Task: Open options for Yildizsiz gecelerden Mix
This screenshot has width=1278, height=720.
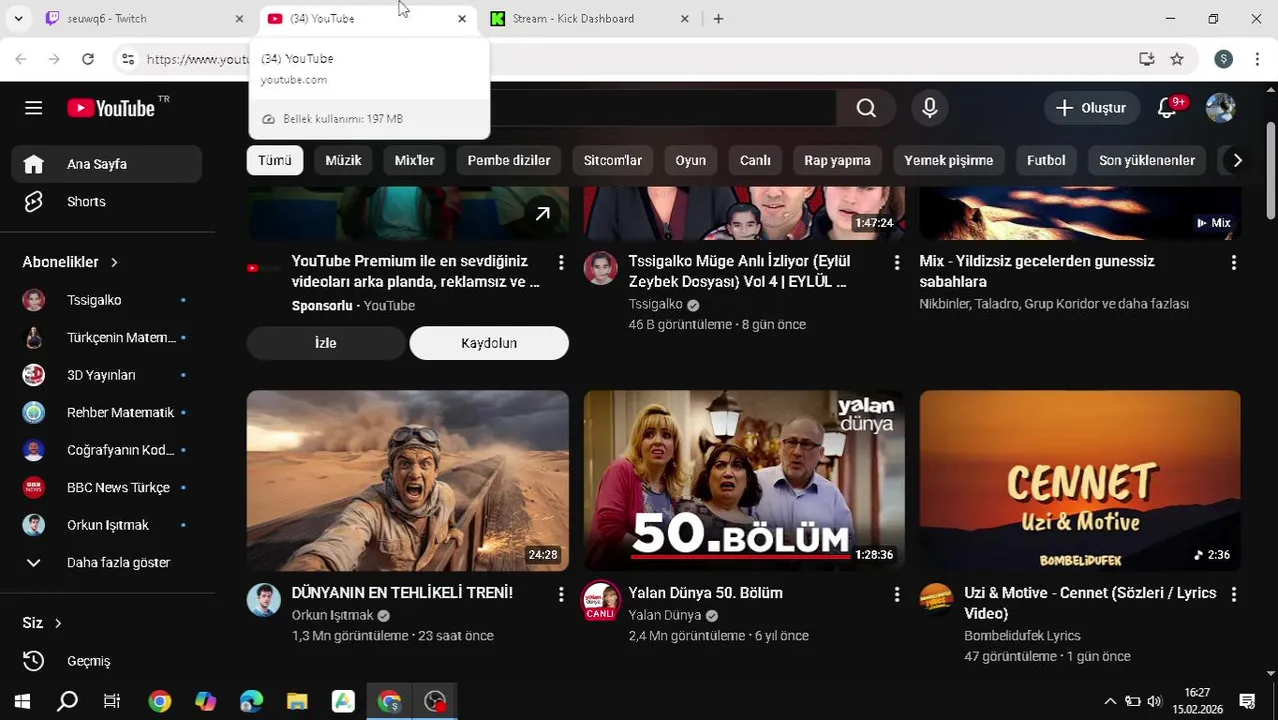Action: click(1233, 262)
